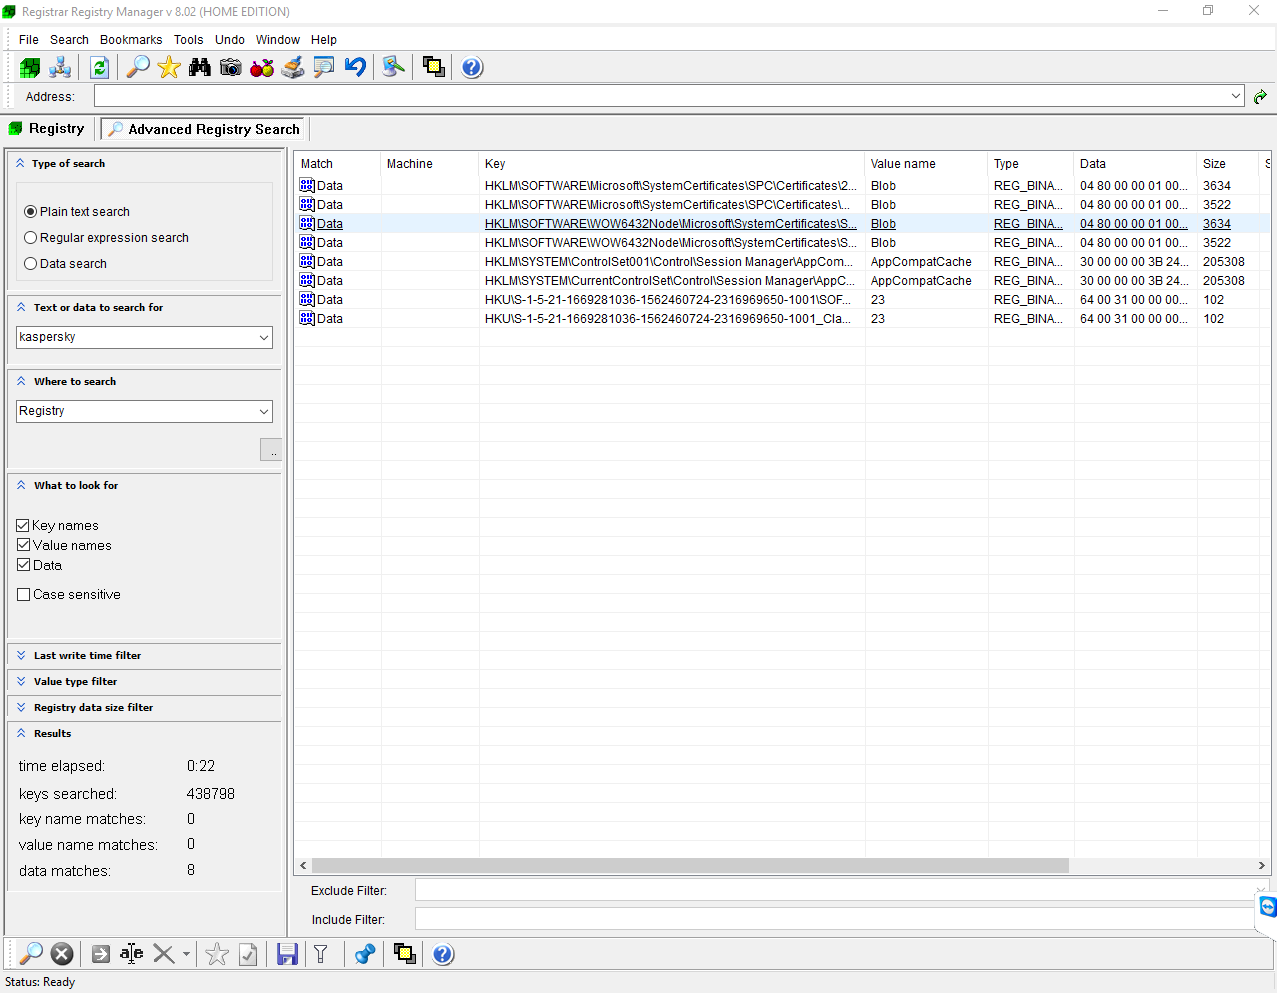The width and height of the screenshot is (1277, 993).
Task: Click the overlapping windows icon in top toolbar
Action: [x=433, y=67]
